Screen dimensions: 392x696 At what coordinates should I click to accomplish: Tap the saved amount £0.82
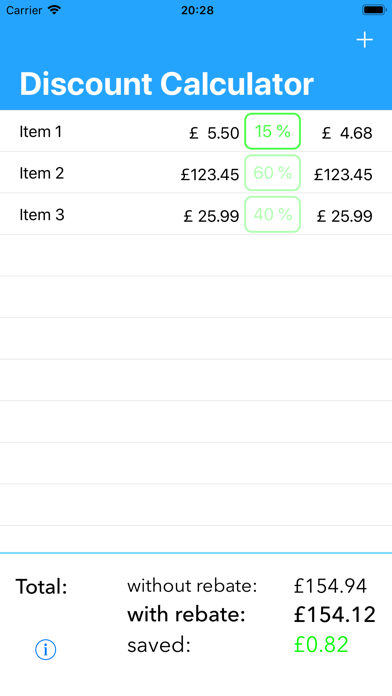click(x=321, y=645)
